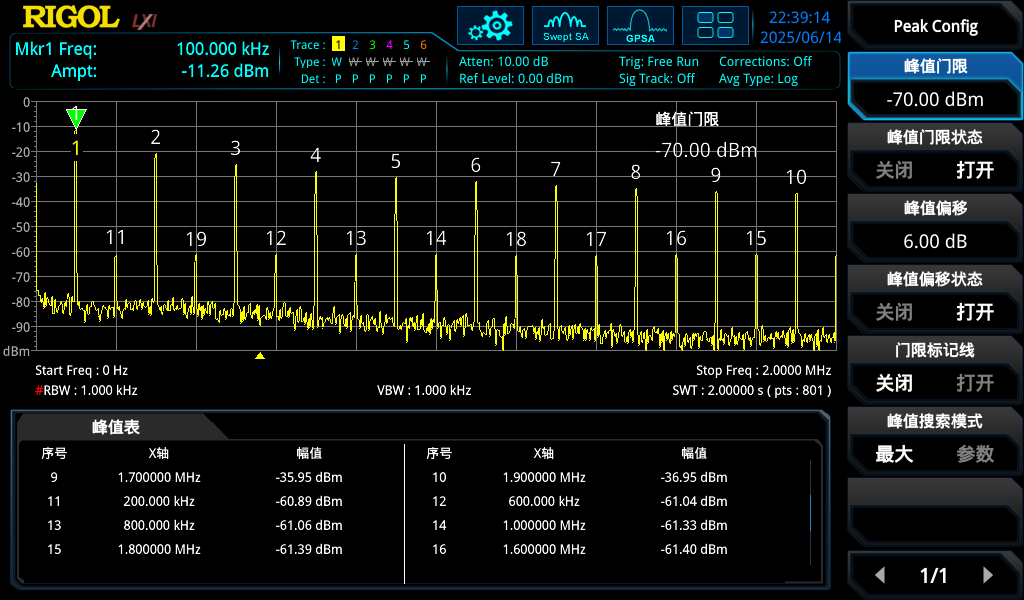This screenshot has height=600, width=1024.
Task: Set 门限标记线 to 关闭
Action: point(894,383)
